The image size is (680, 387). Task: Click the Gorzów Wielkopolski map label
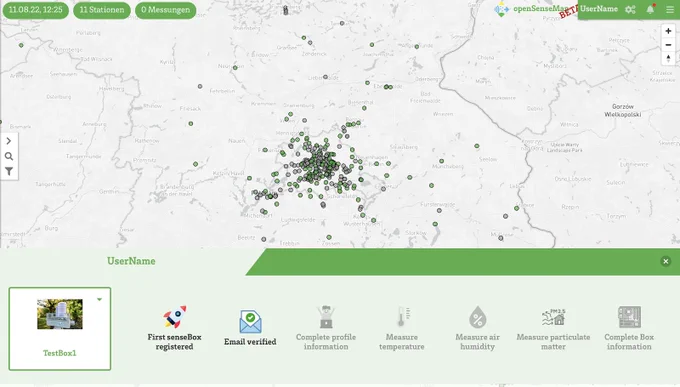(623, 110)
